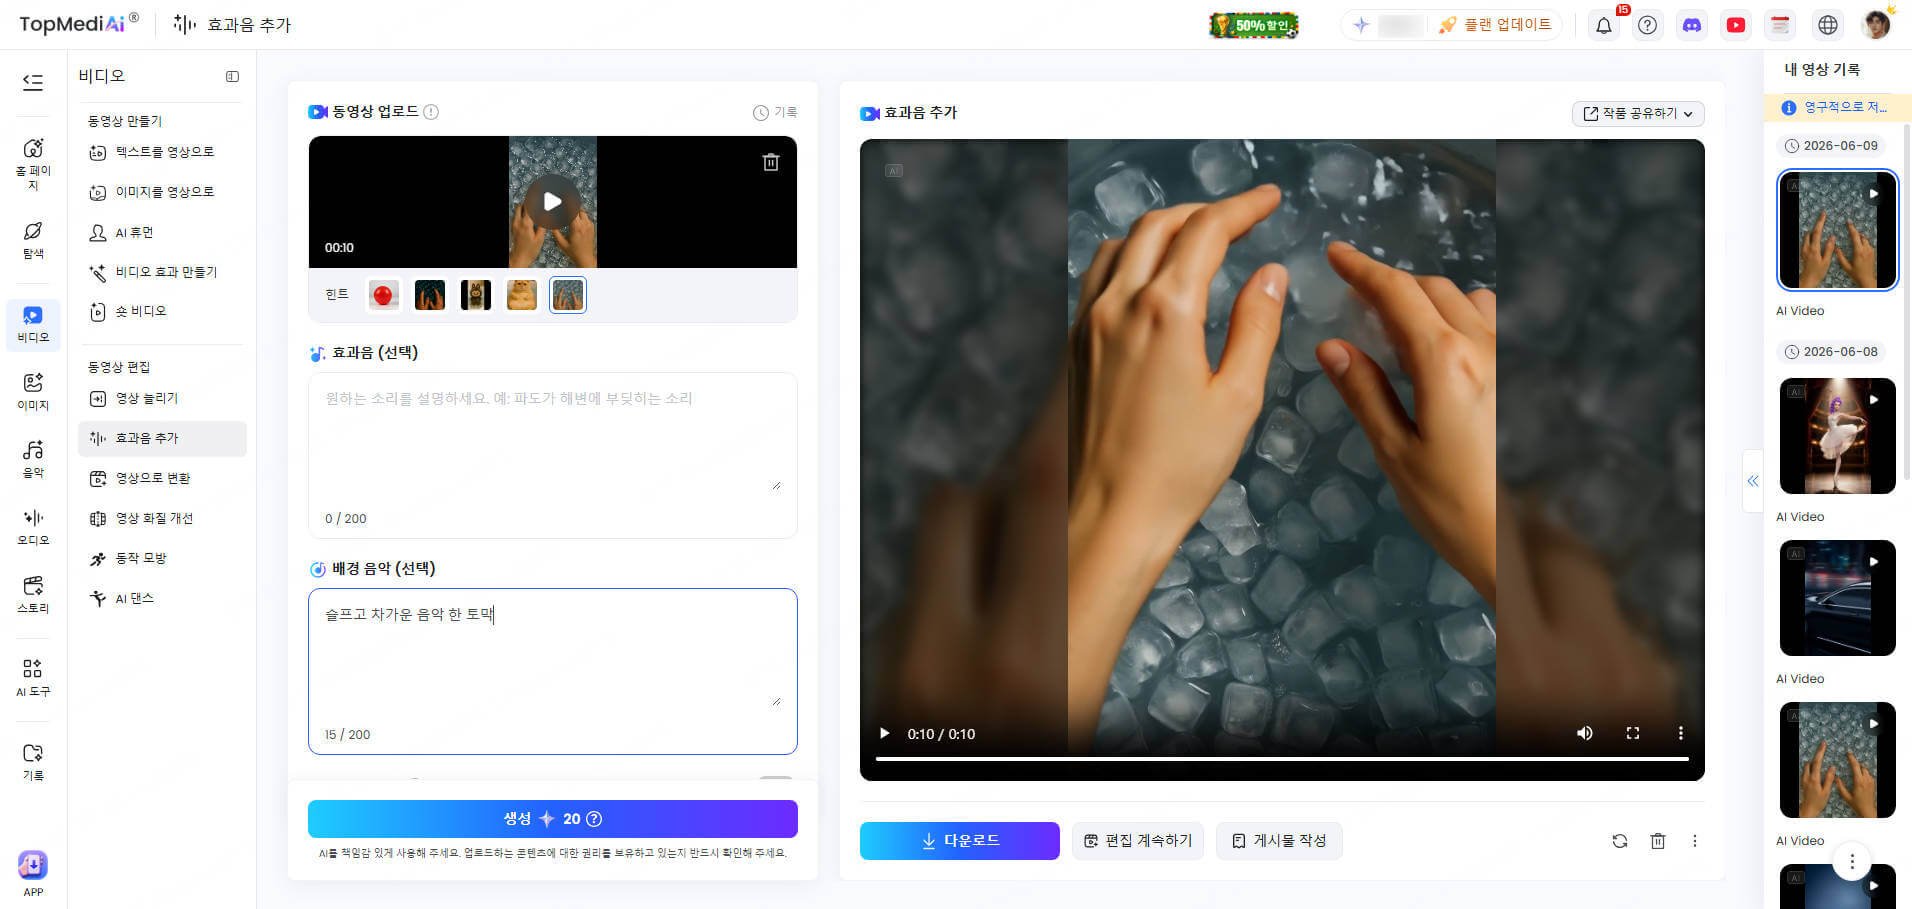Open the 홈 페이지 sidebar icon

(33, 163)
